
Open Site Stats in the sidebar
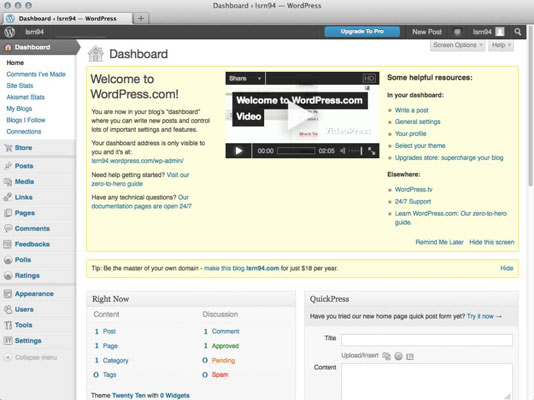point(20,85)
